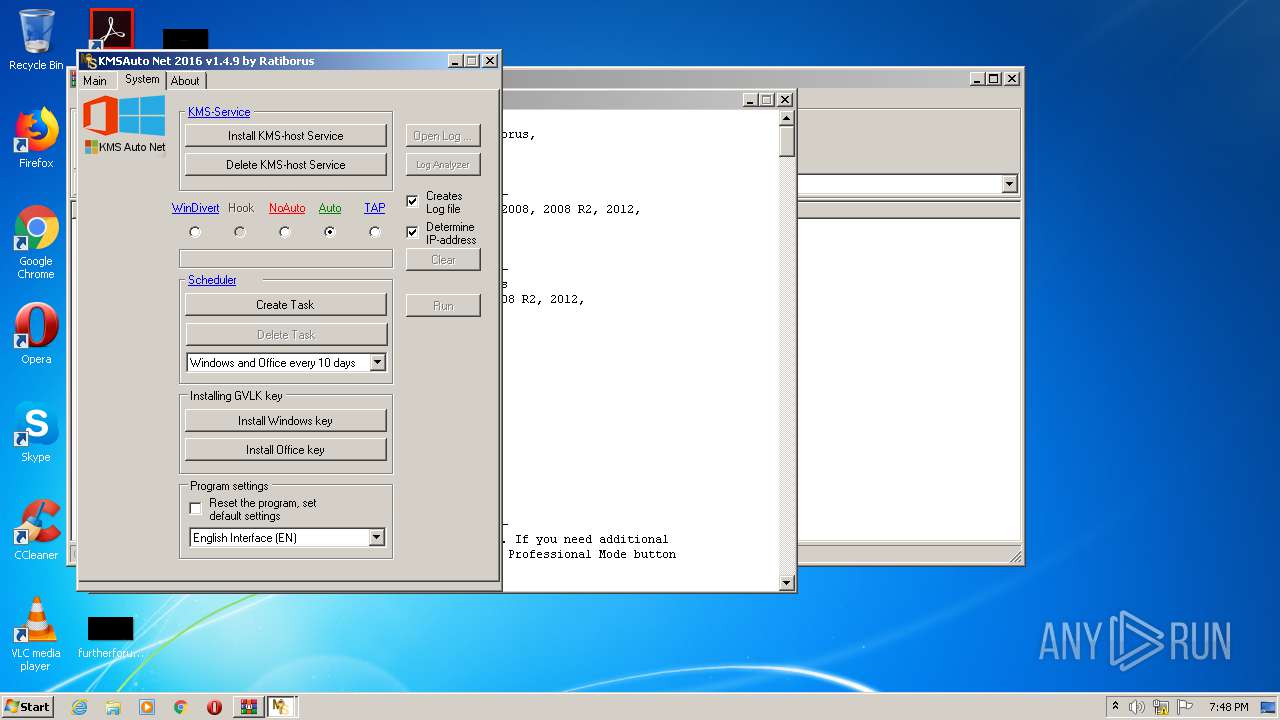This screenshot has height=720, width=1280.
Task: Launch Opera from the desktop
Action: point(36,334)
